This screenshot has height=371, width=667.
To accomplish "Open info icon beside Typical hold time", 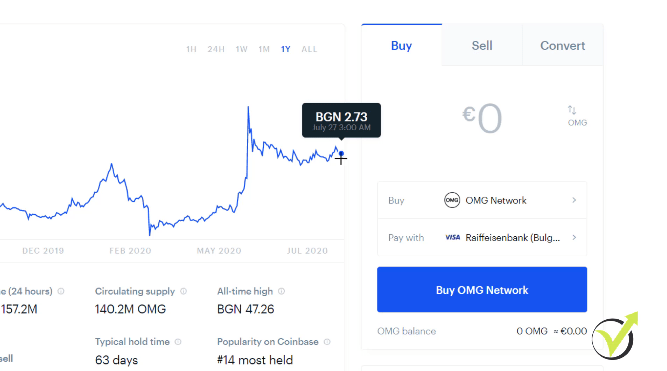I will click(178, 342).
